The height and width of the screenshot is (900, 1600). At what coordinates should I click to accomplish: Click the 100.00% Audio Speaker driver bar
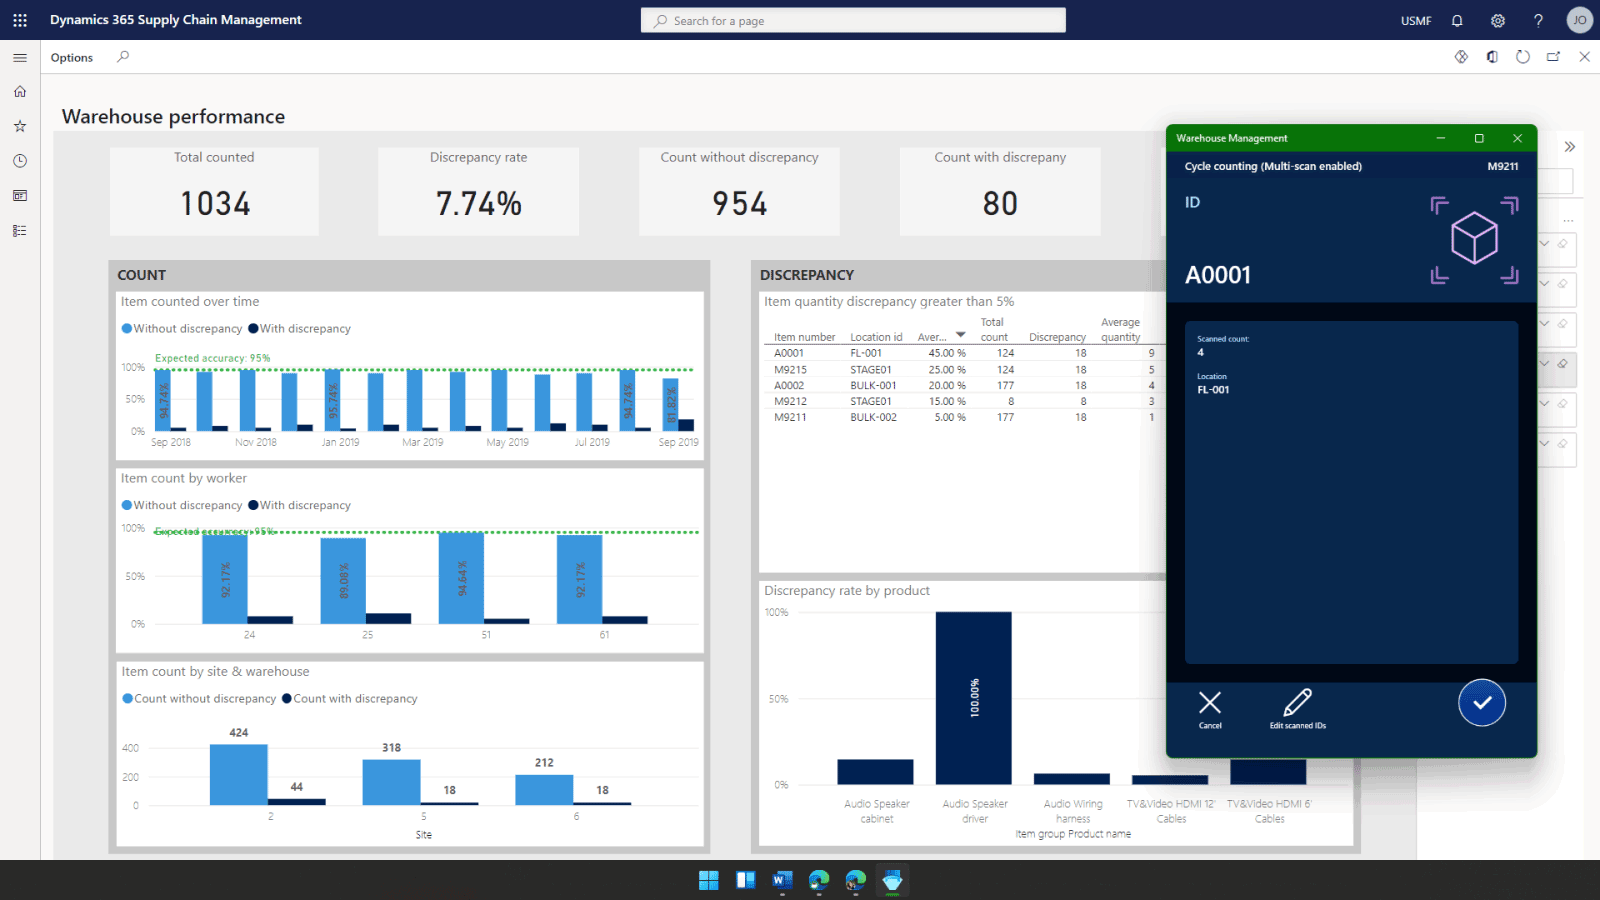[x=973, y=697]
